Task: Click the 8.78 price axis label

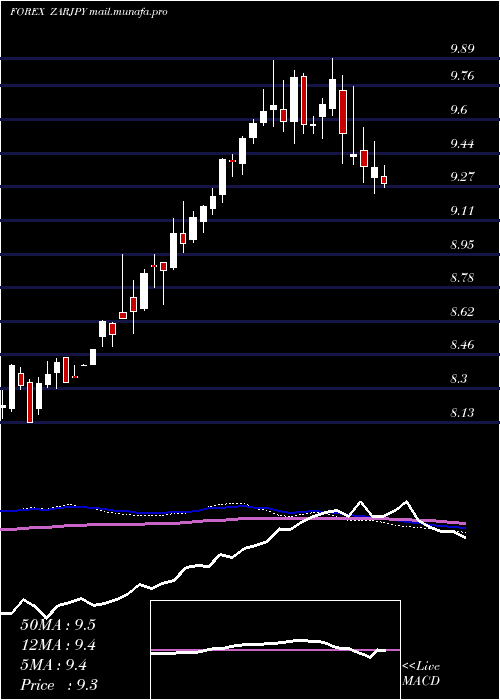Action: pyautogui.click(x=462, y=278)
